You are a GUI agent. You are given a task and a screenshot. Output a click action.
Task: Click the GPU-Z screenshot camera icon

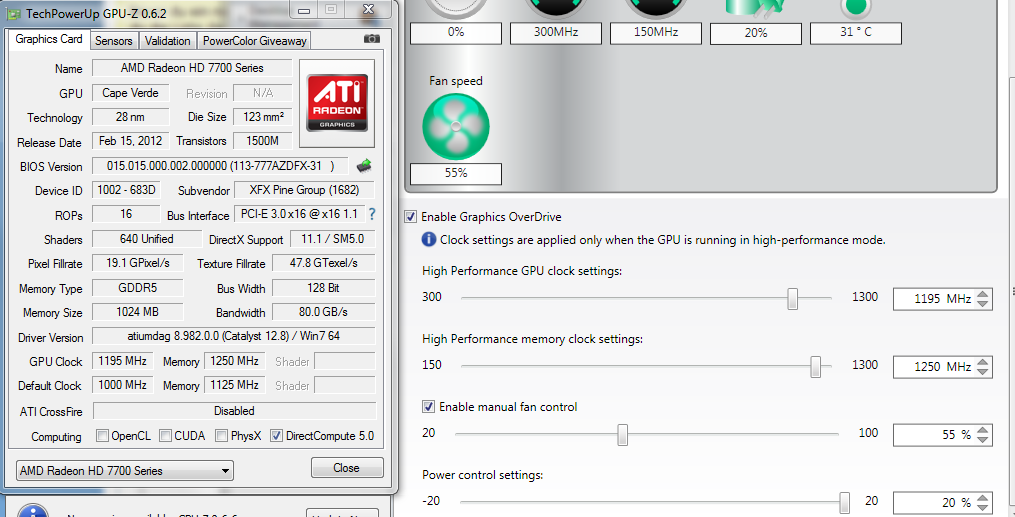point(372,39)
